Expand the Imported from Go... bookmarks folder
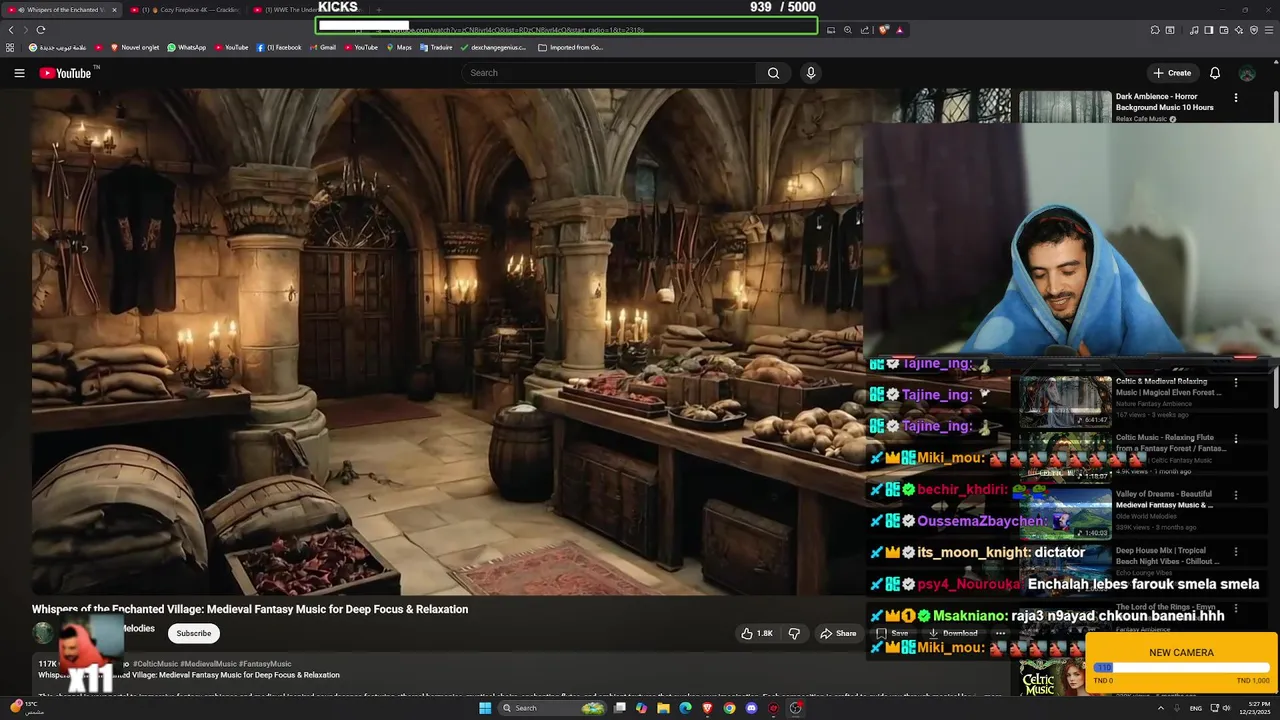The image size is (1280, 720). pyautogui.click(x=571, y=47)
